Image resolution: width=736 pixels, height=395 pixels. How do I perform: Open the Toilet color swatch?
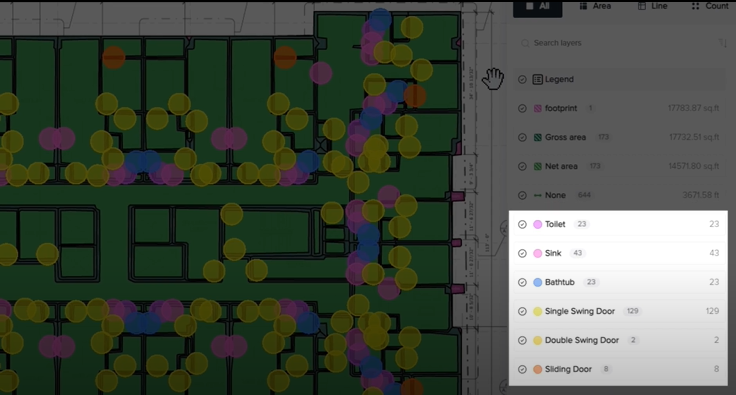click(x=537, y=224)
